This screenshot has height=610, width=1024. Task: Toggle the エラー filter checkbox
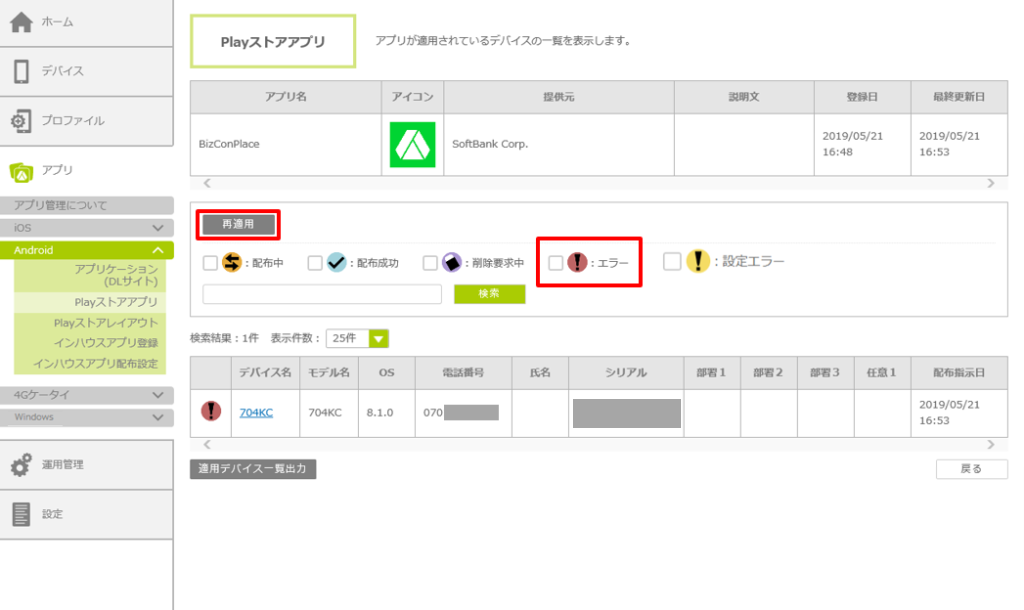coord(555,263)
